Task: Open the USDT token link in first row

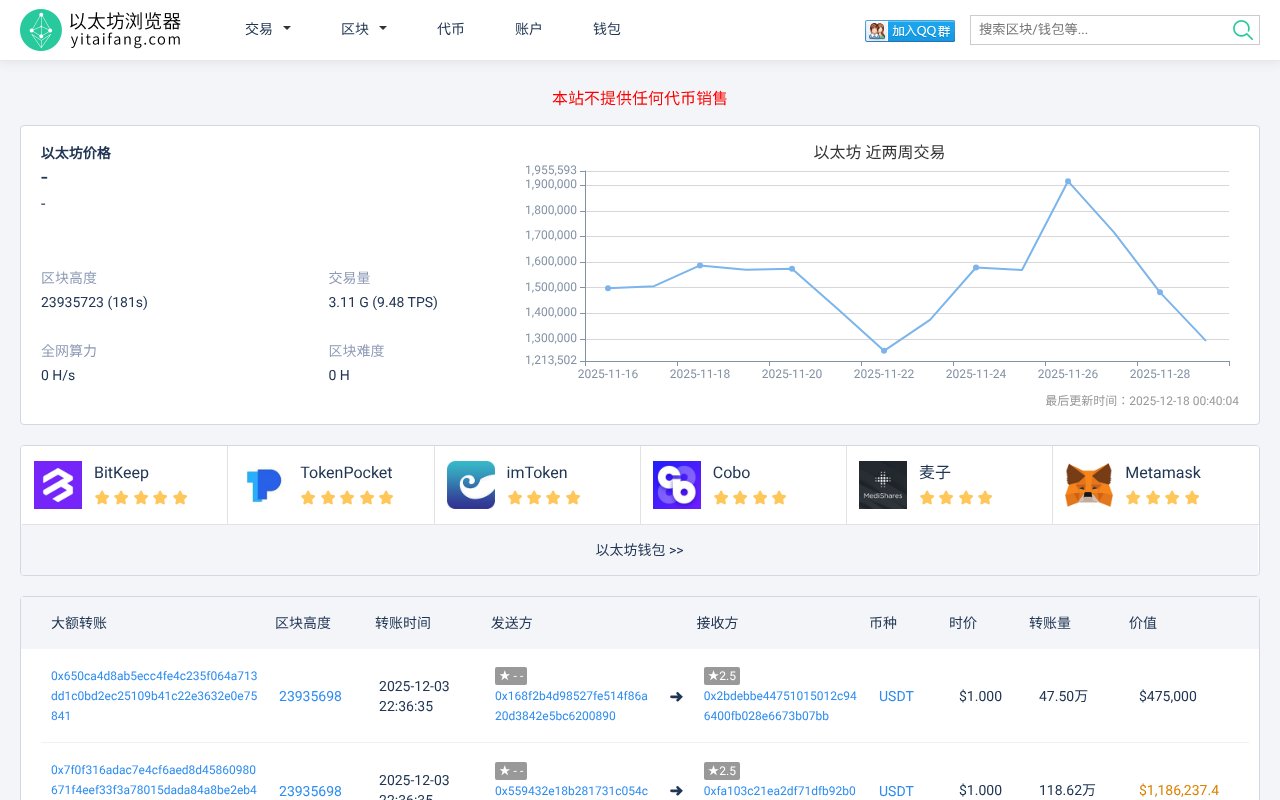Action: (895, 696)
